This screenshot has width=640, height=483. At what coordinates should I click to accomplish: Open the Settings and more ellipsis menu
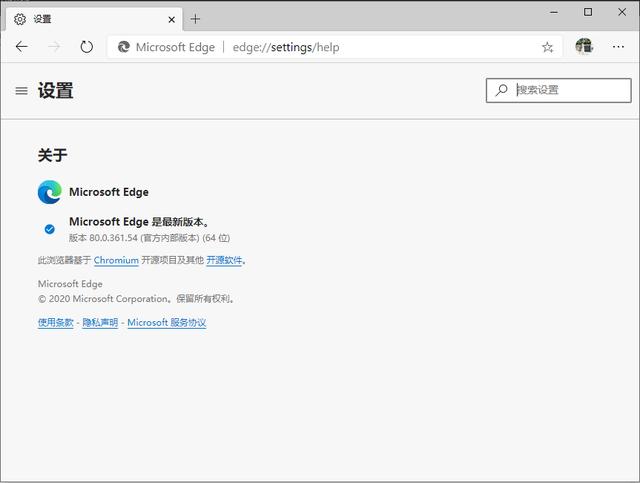tap(618, 47)
